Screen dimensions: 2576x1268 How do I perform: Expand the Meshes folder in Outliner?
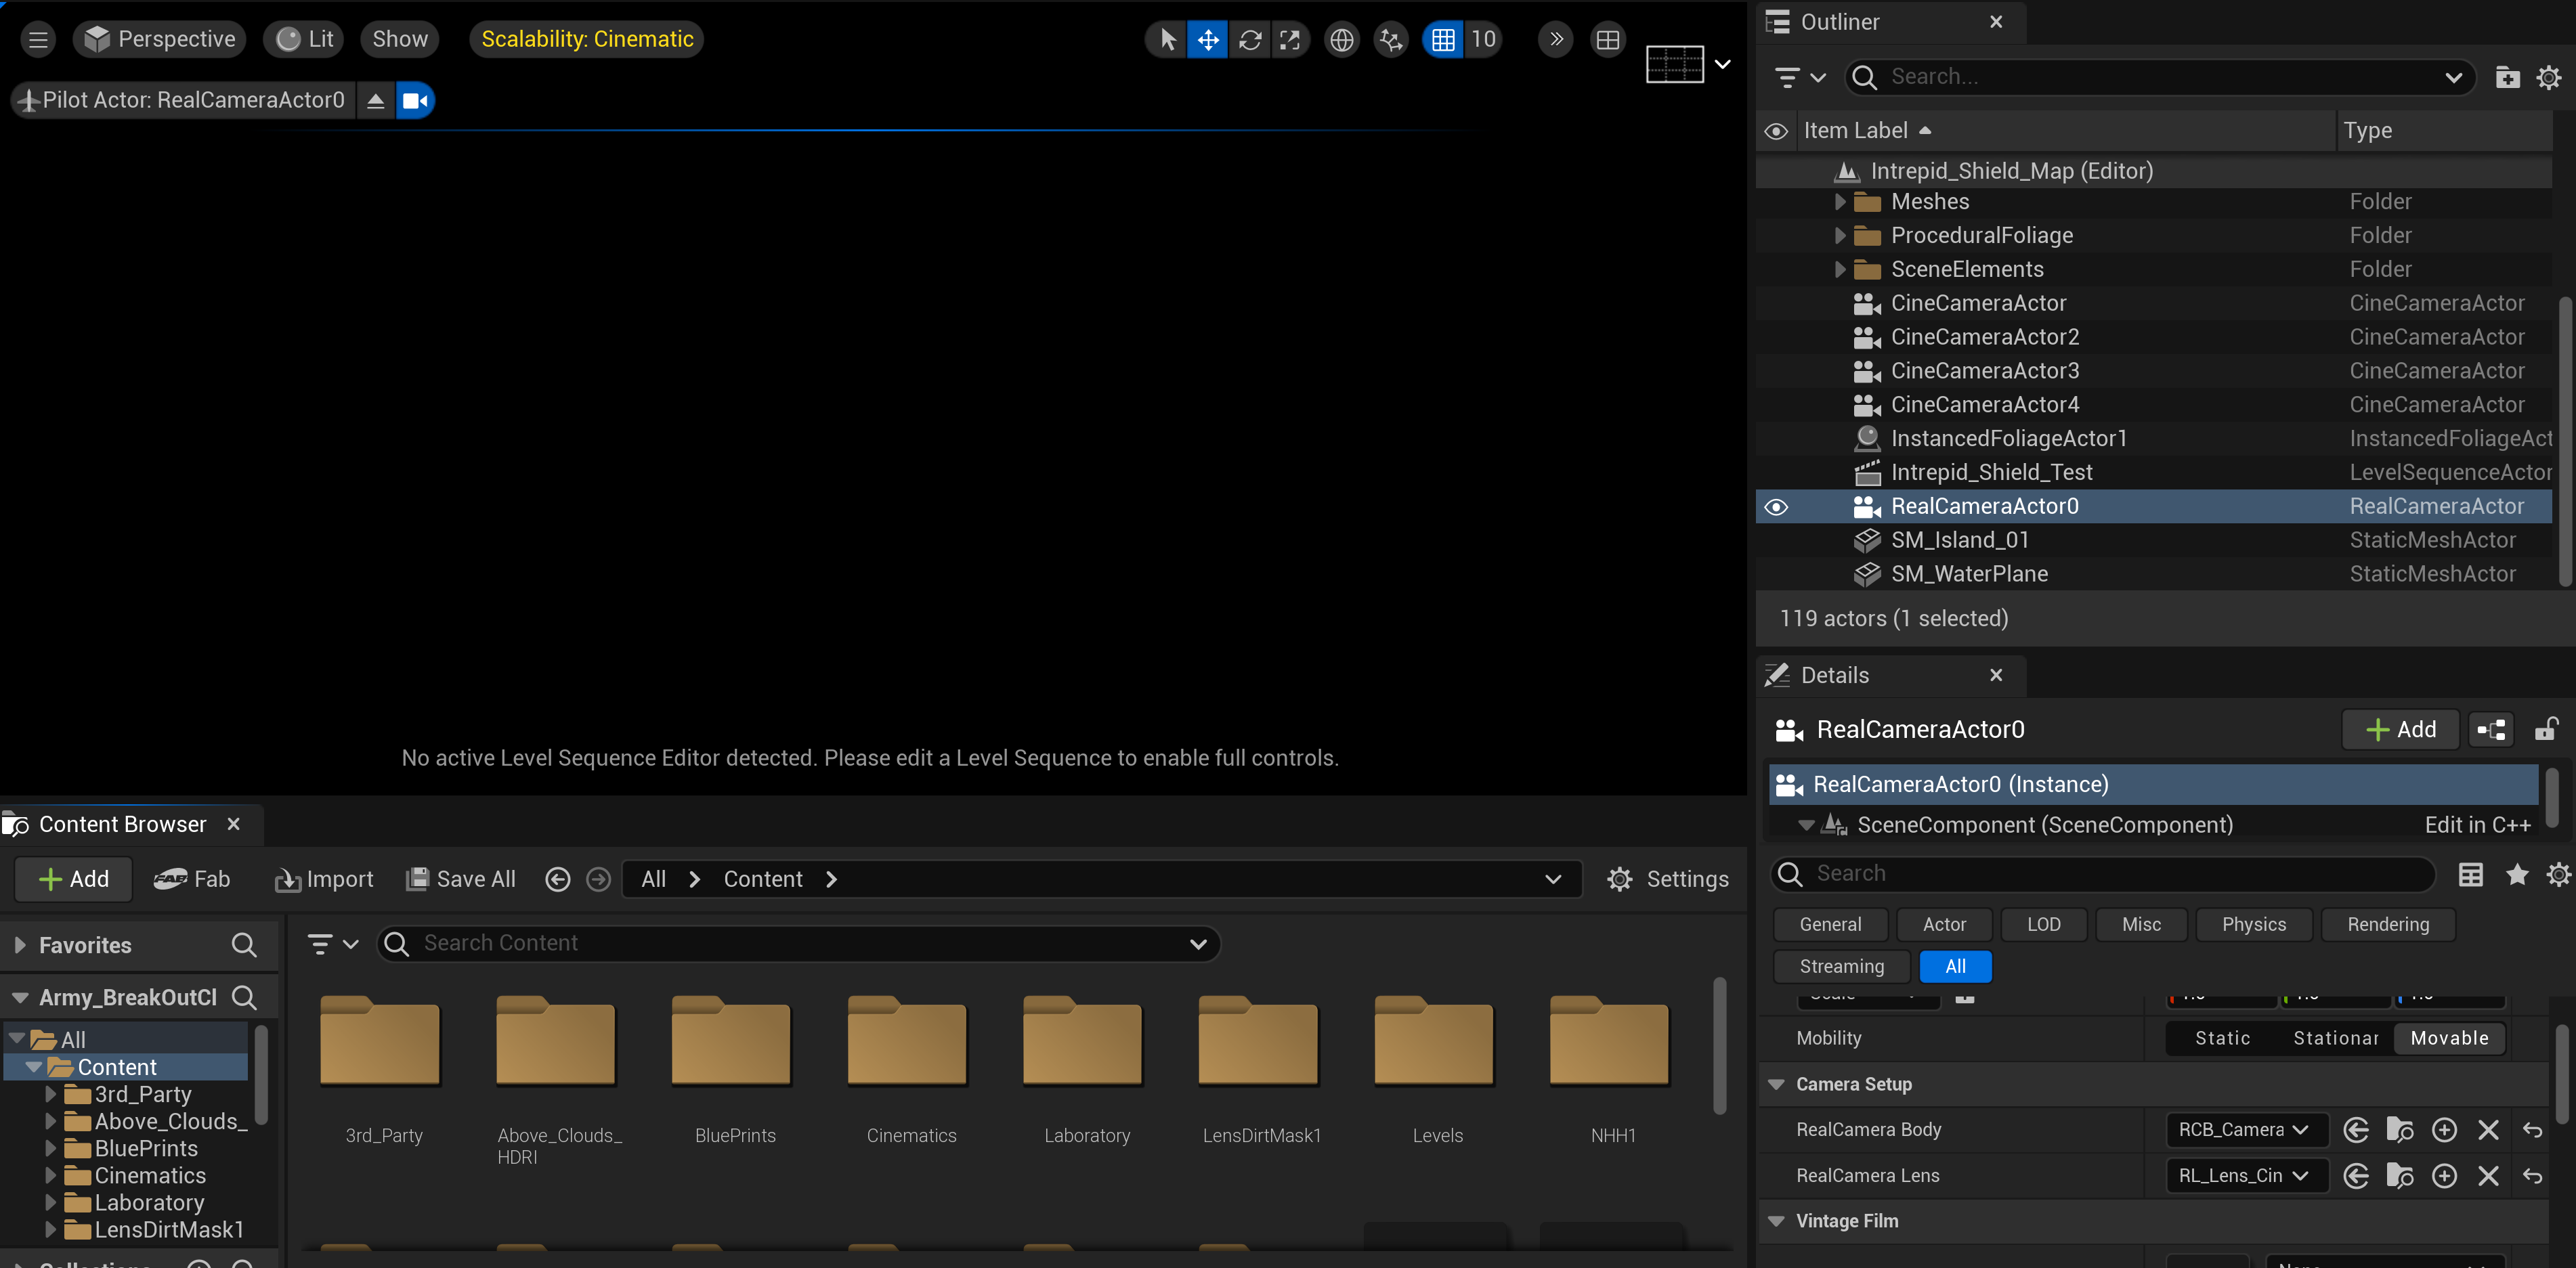tap(1839, 202)
